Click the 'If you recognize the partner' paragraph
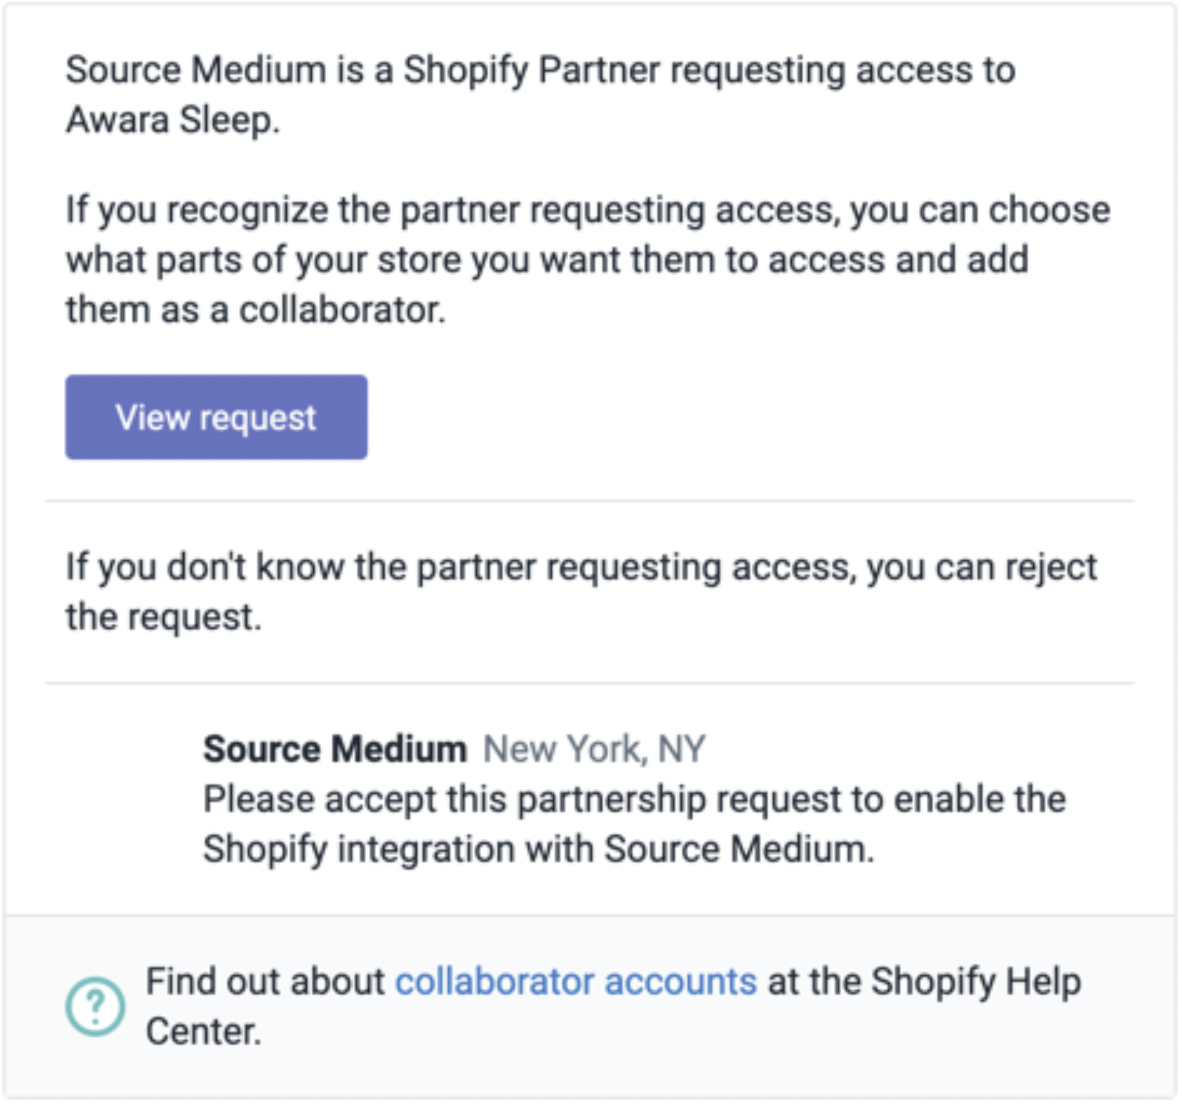Viewport: 1182px width, 1104px height. click(588, 259)
